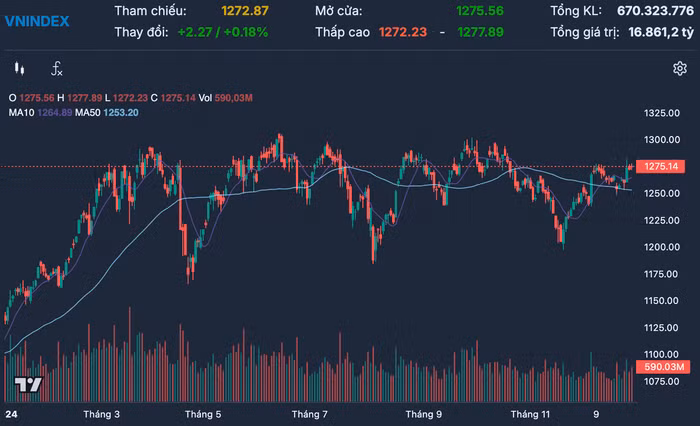Viewport: 700px width, 426px height.
Task: Click the Tham chiếu value 1272.87
Action: tap(245, 11)
